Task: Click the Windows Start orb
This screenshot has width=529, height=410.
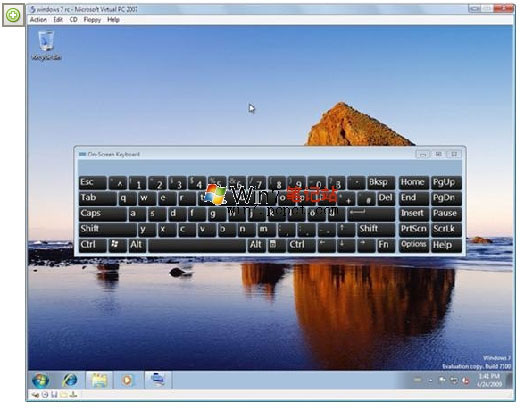Action: (x=41, y=380)
